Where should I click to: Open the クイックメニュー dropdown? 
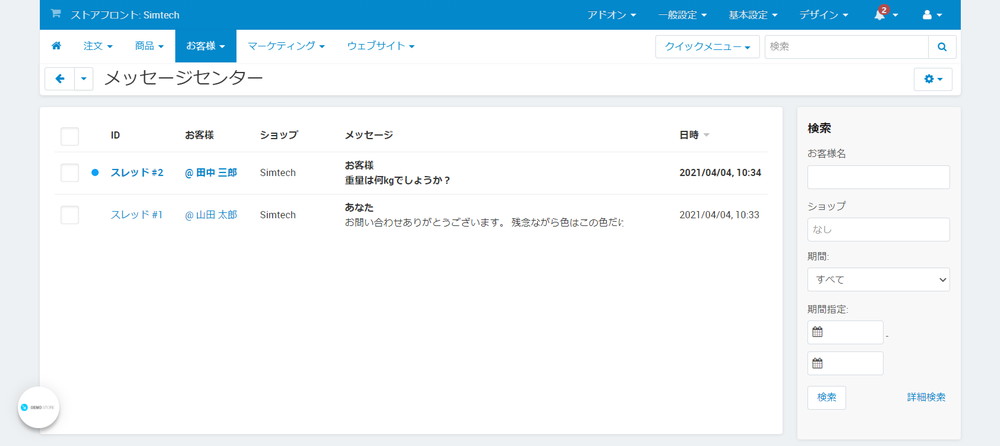coord(707,47)
